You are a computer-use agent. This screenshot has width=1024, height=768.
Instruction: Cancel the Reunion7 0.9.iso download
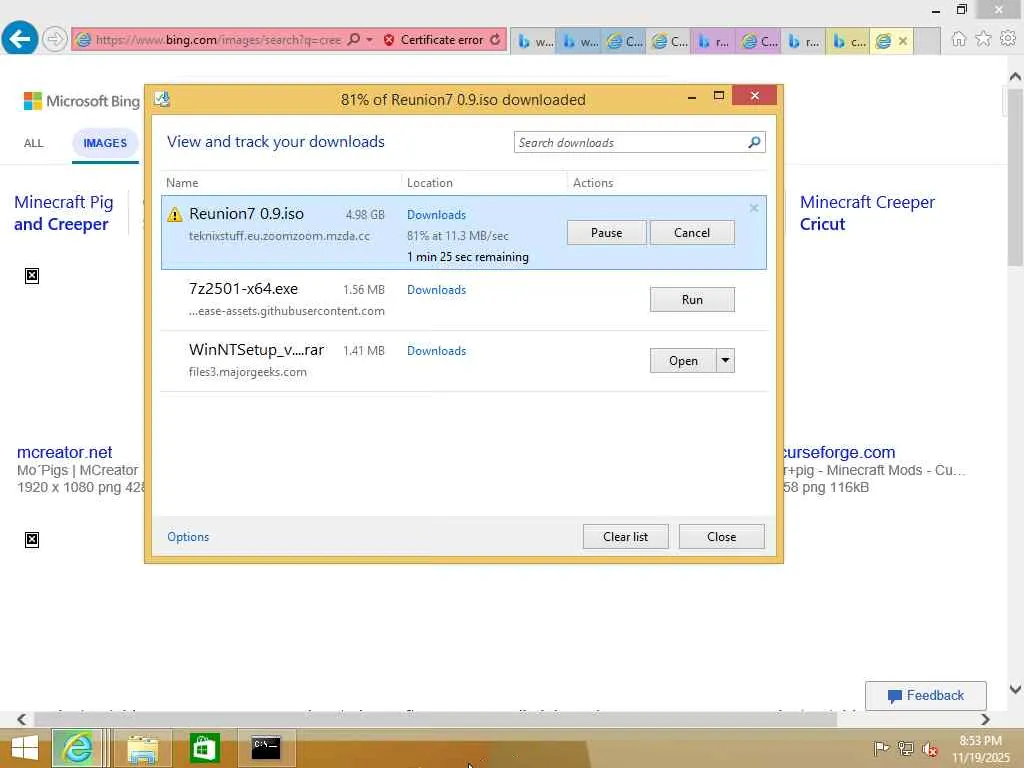coord(692,232)
